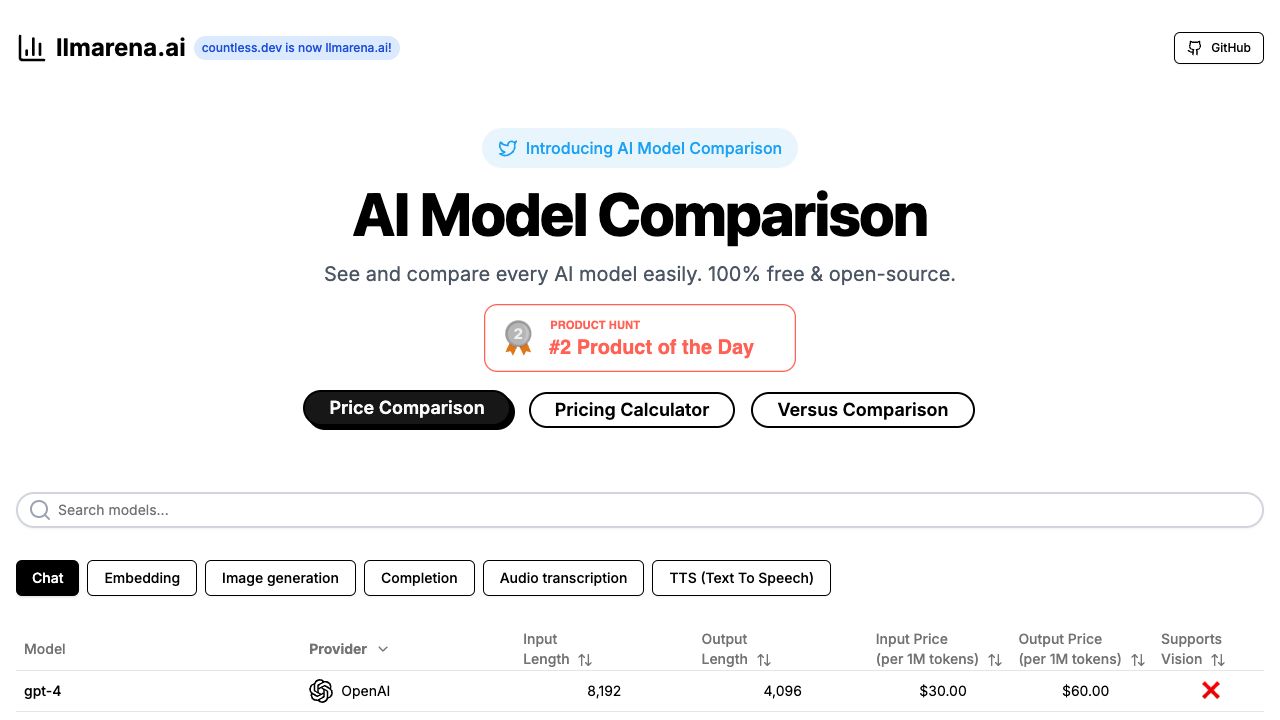The image size is (1280, 720).
Task: Open the Pricing Calculator button
Action: tap(632, 410)
